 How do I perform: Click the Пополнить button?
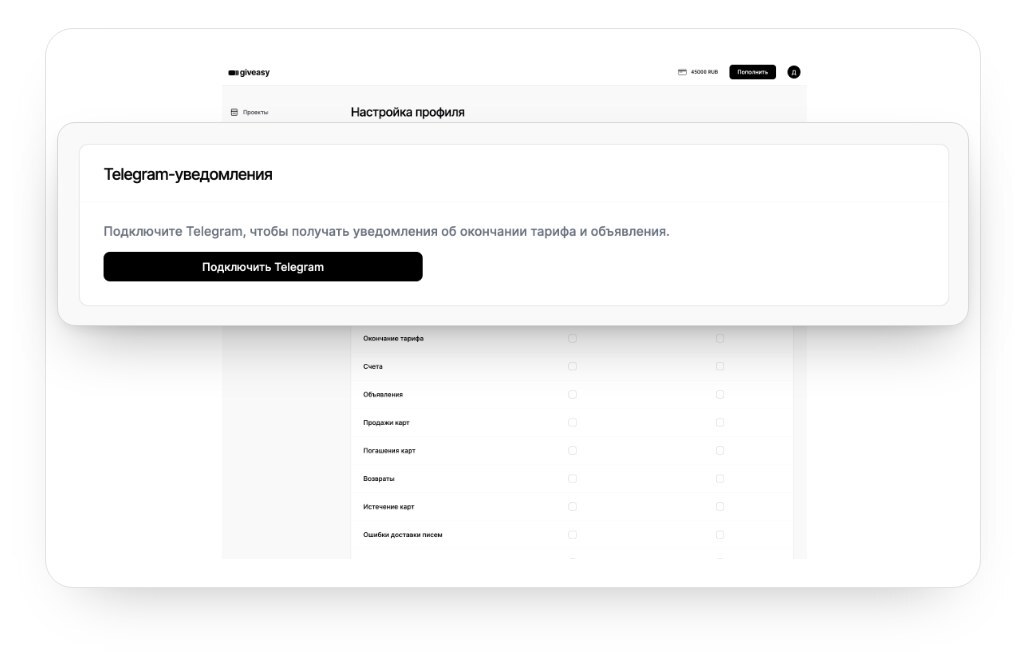pyautogui.click(x=752, y=72)
